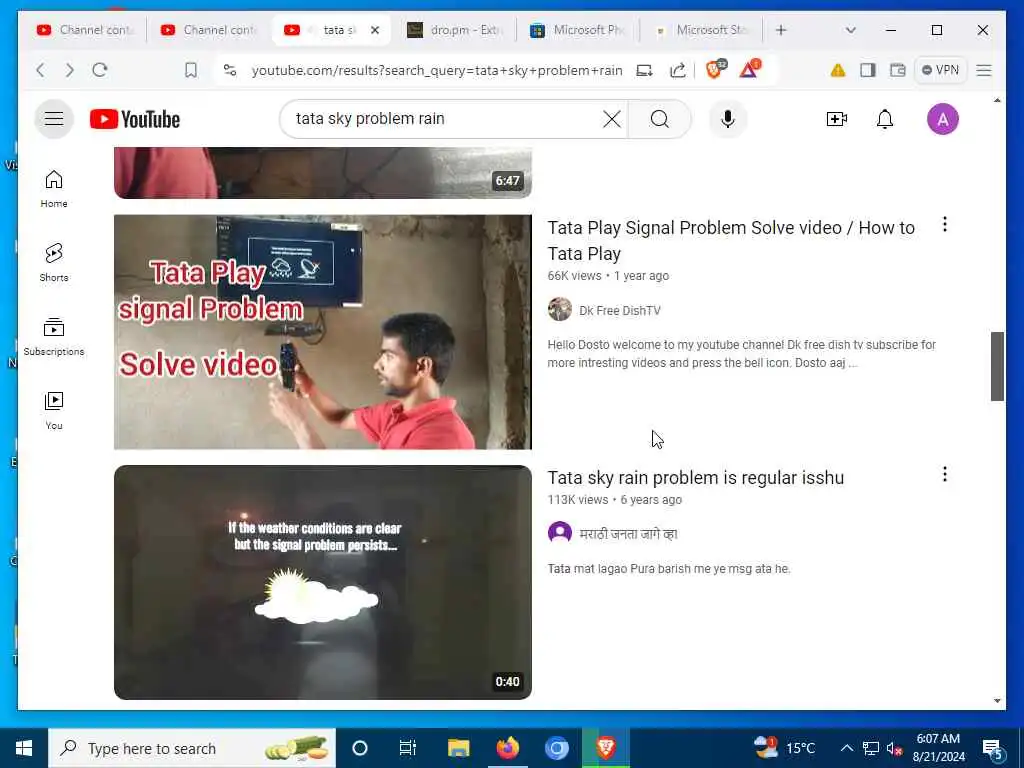Open the taskbar weather widget

(784, 748)
